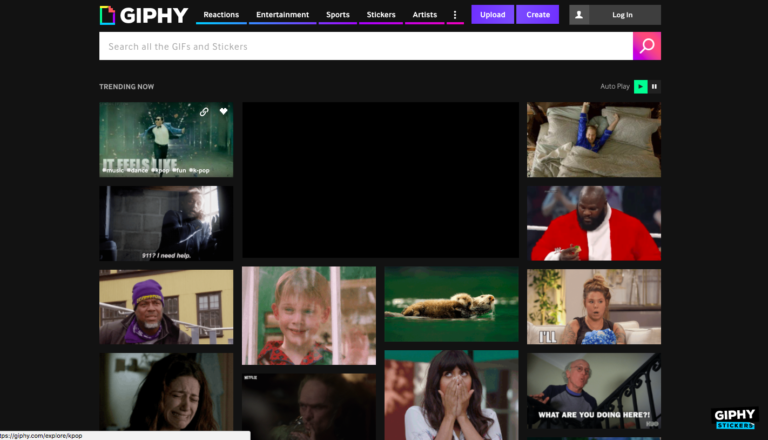This screenshot has height=440, width=768.
Task: Open the Reactions category
Action: pyautogui.click(x=221, y=15)
